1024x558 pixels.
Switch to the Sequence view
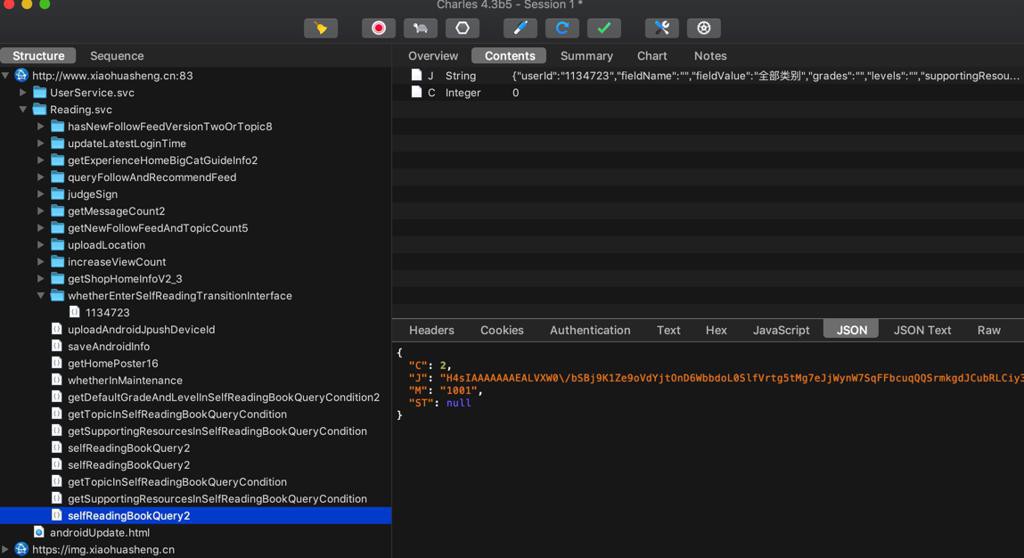(117, 56)
